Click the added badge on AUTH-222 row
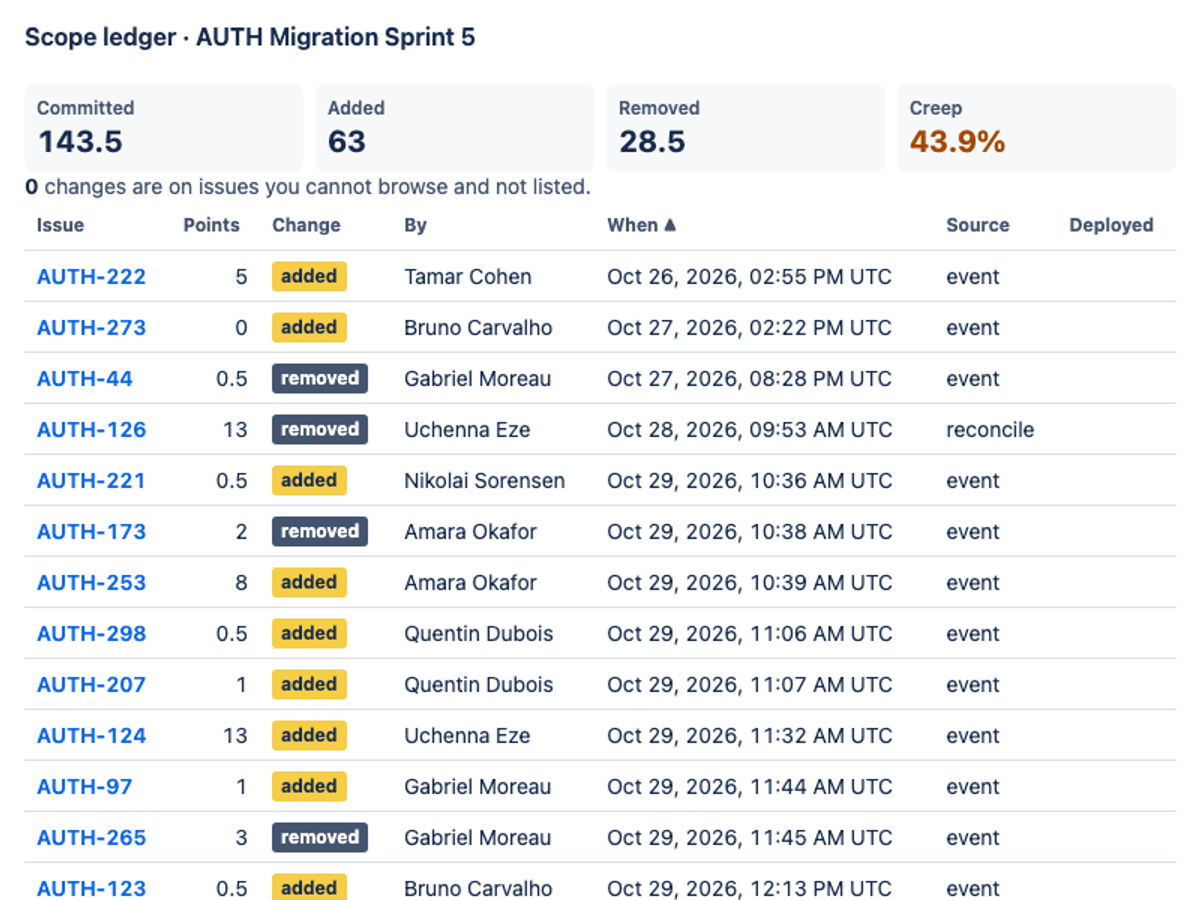 pos(309,276)
